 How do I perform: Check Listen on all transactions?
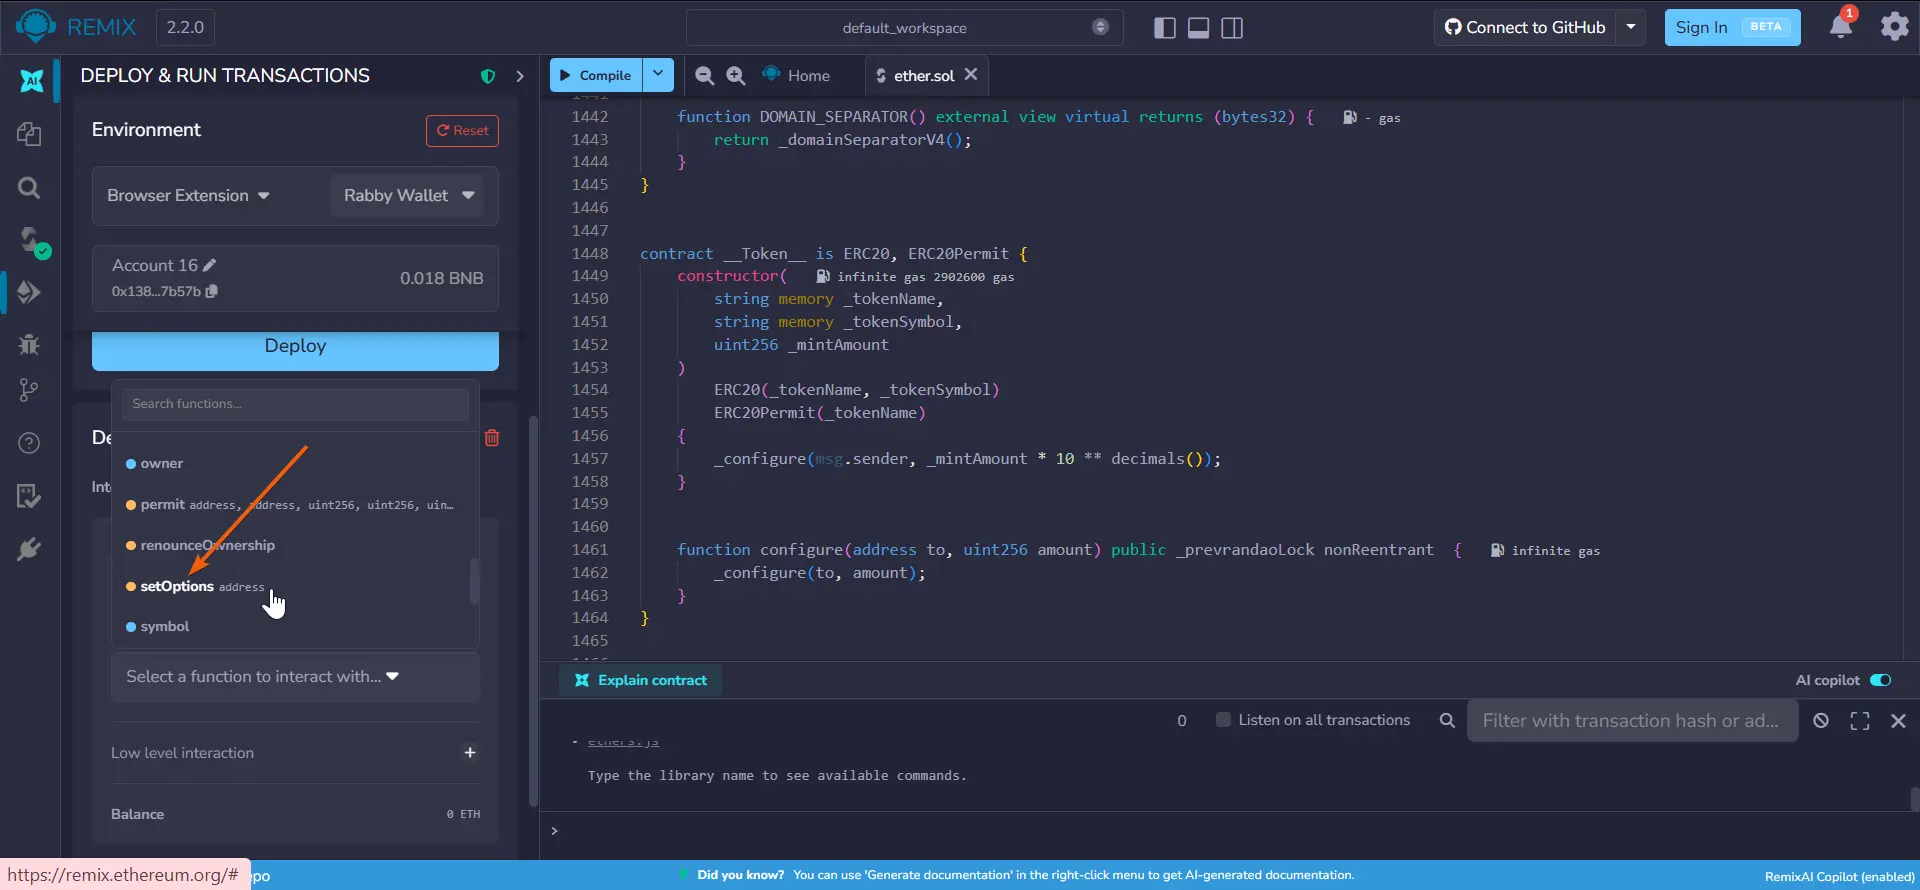pyautogui.click(x=1223, y=720)
